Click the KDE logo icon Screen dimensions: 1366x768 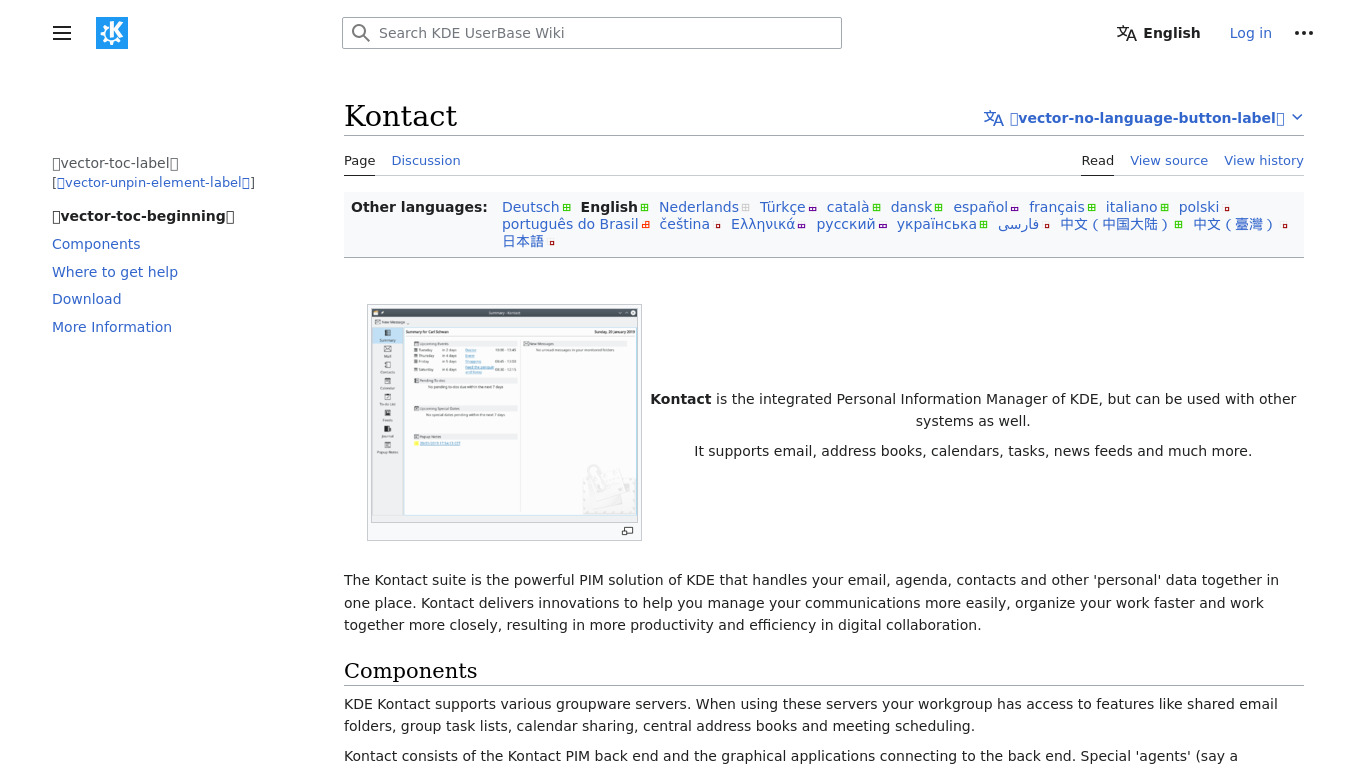tap(112, 33)
